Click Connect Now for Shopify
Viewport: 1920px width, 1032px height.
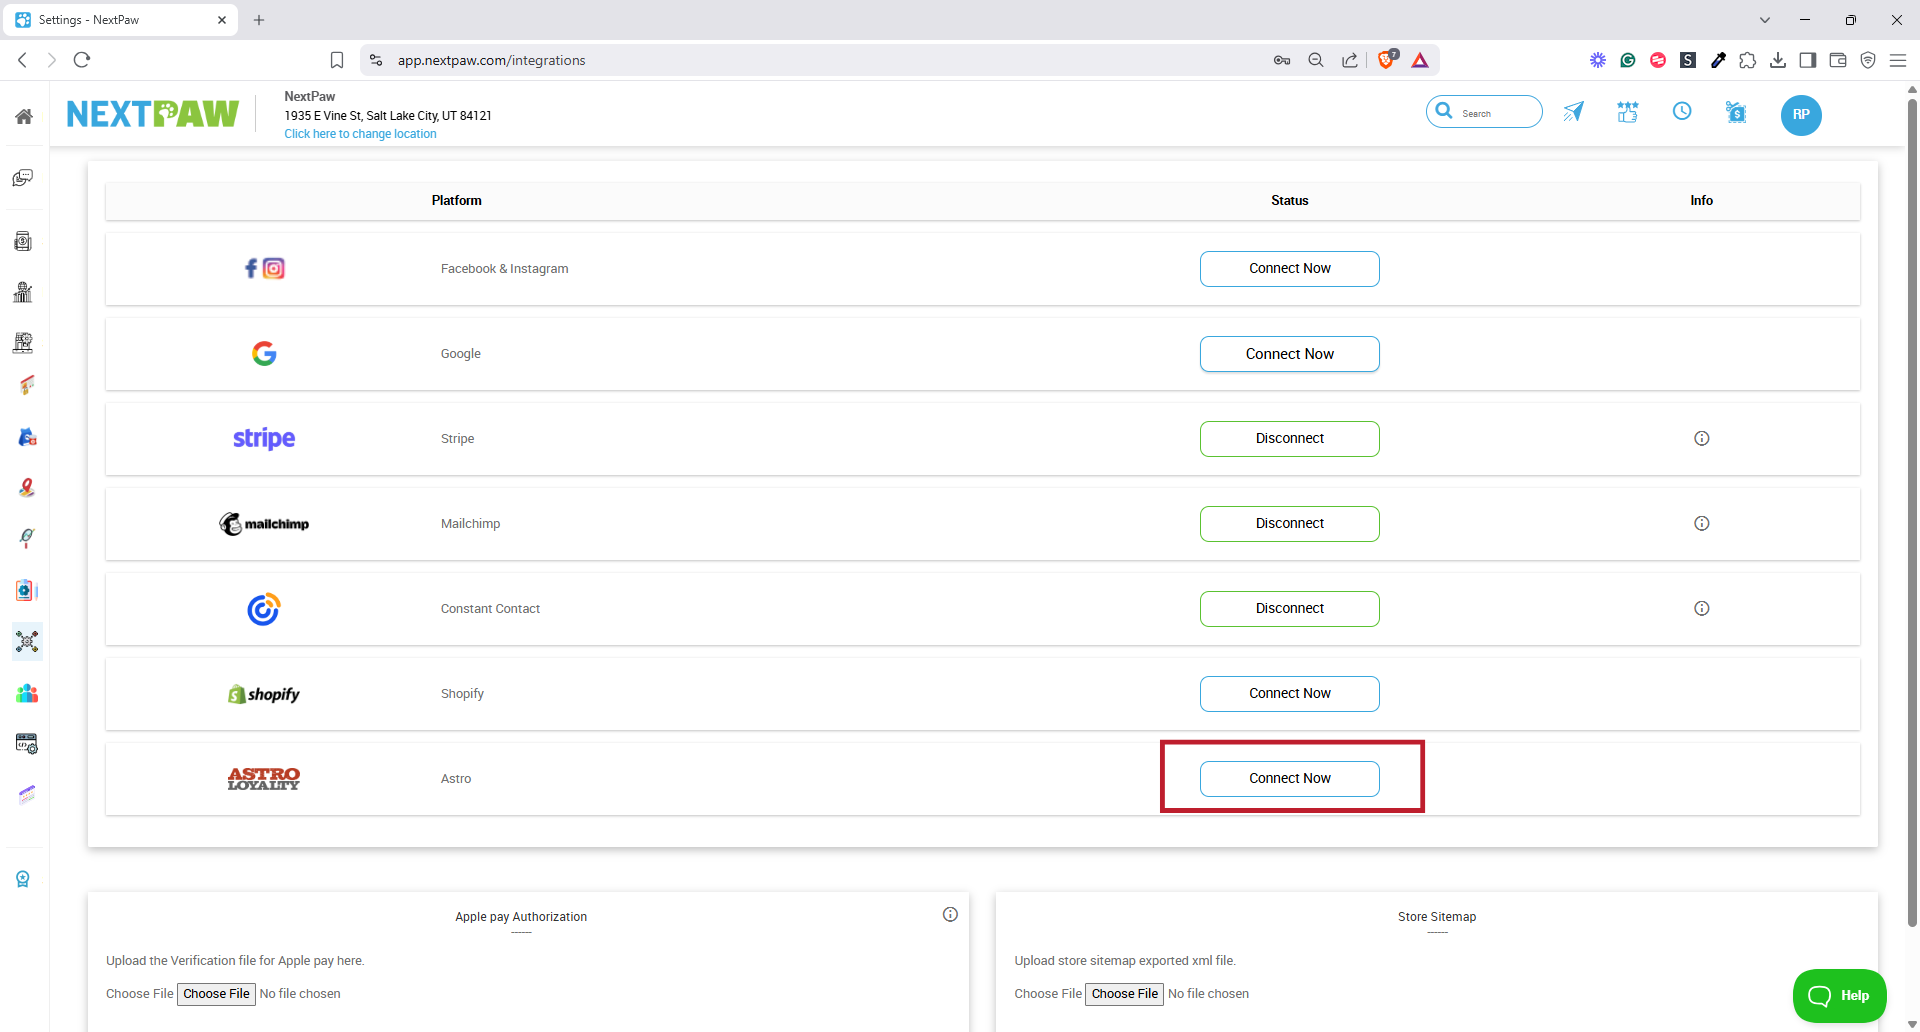point(1290,693)
